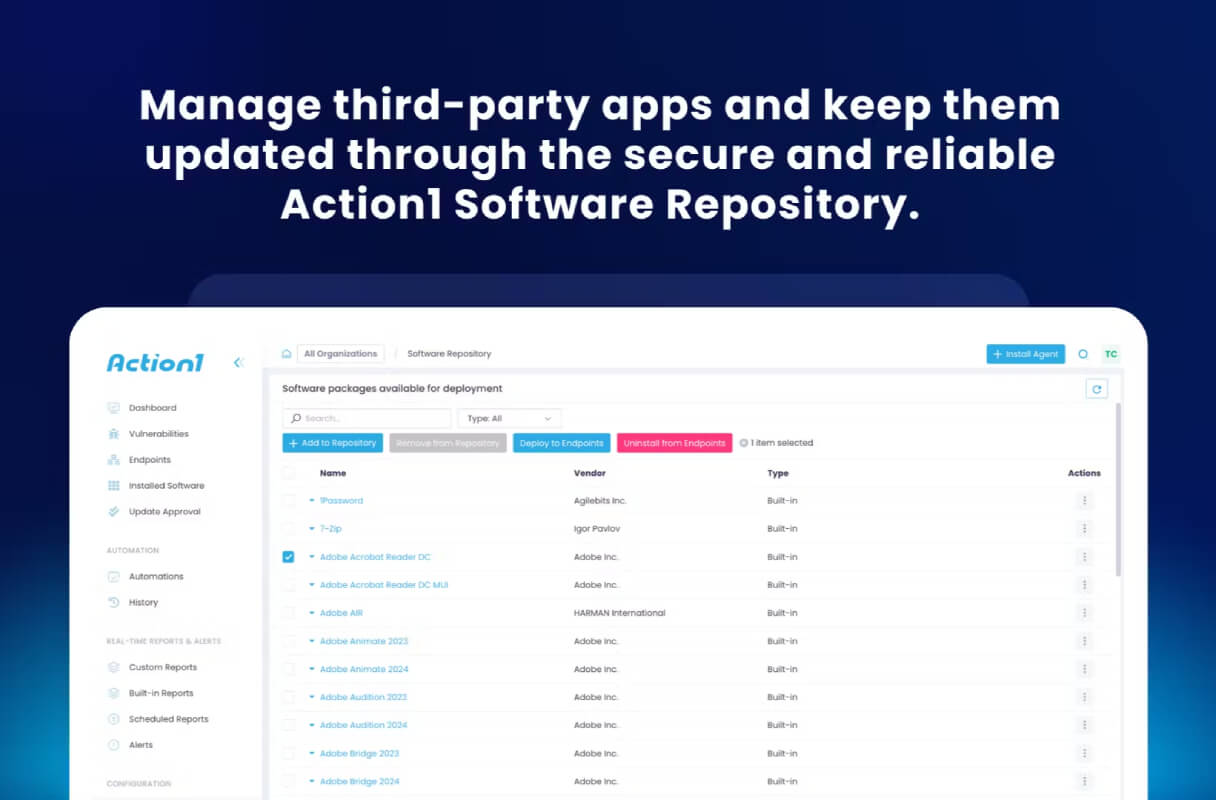Sort by the Vendor column header
This screenshot has width=1216, height=800.
point(589,473)
